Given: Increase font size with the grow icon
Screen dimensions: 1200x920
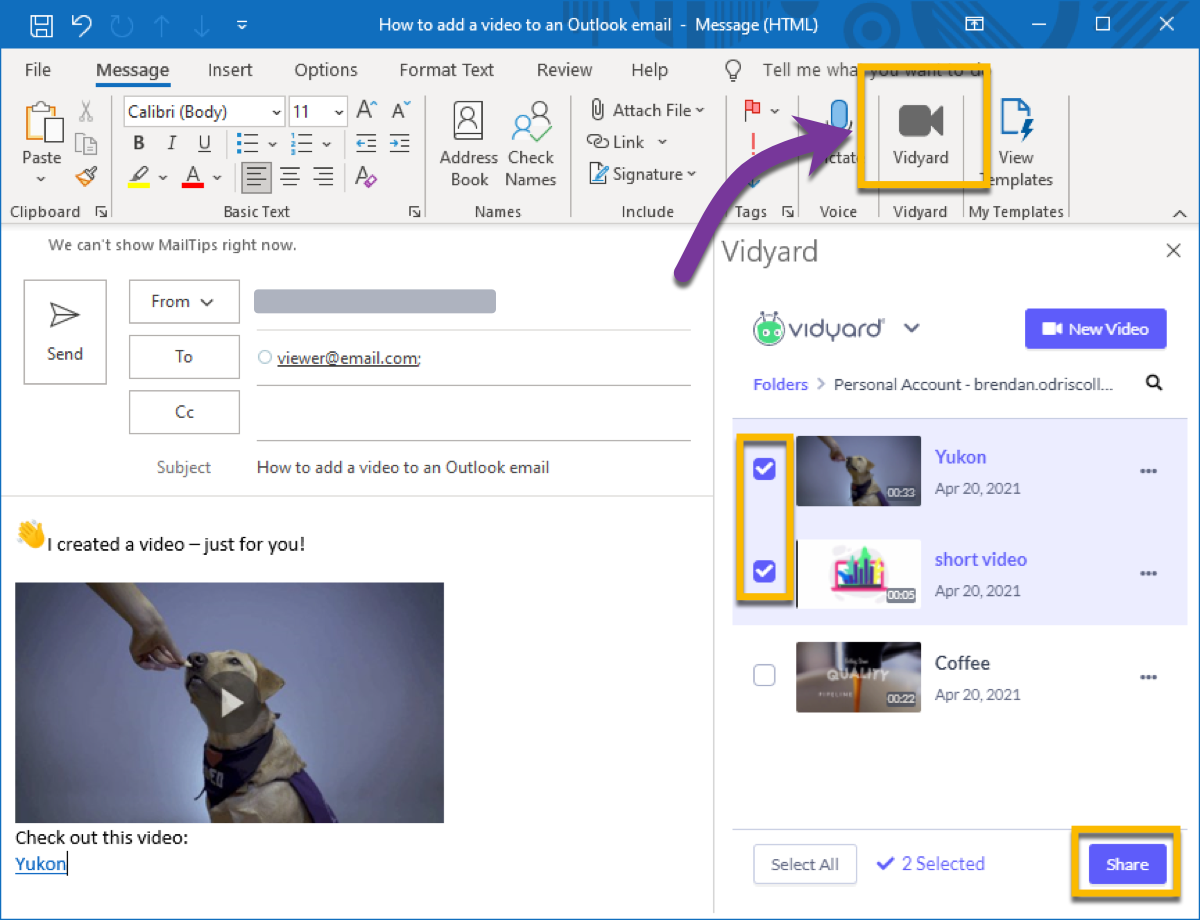Looking at the screenshot, I should [x=367, y=111].
